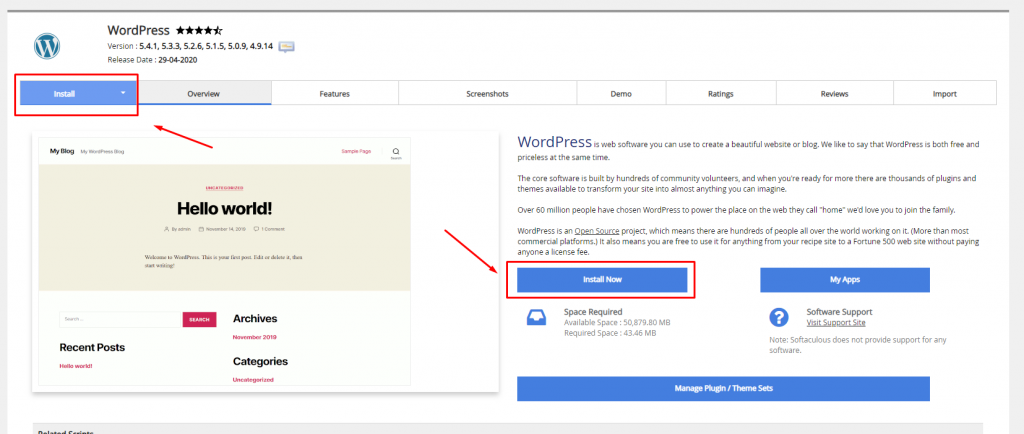Image resolution: width=1024 pixels, height=434 pixels.
Task: Click SEARCH button in blog preview
Action: tap(199, 320)
